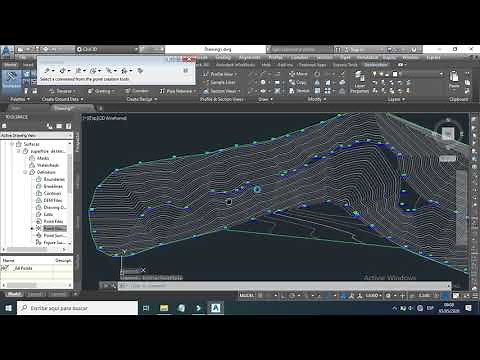This screenshot has height=360, width=480.
Task: Click the Toolspace home icon
Action: (x=4, y=126)
